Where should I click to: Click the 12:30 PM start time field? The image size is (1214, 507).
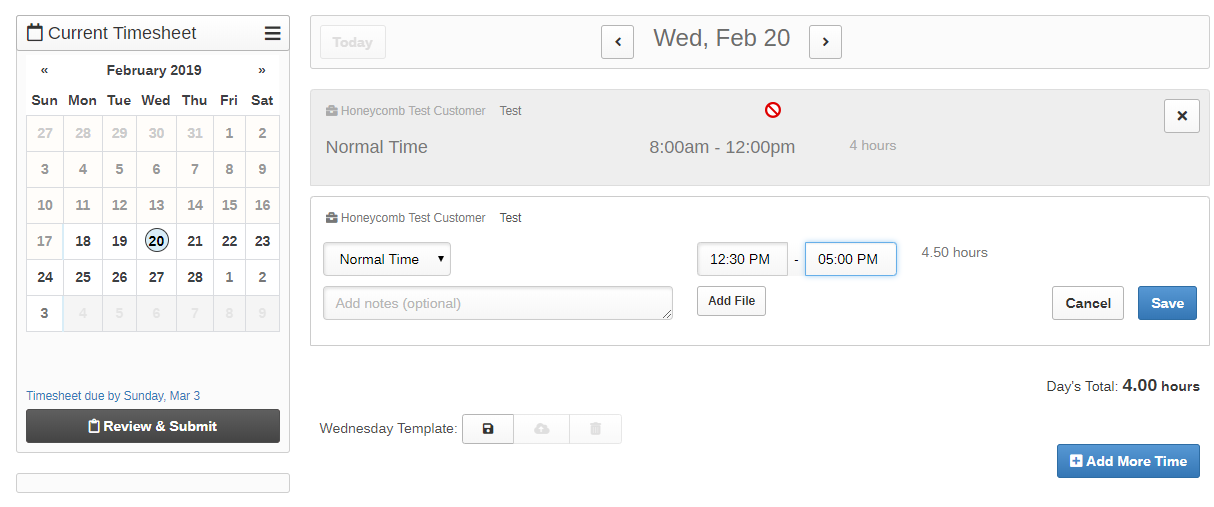coord(741,259)
